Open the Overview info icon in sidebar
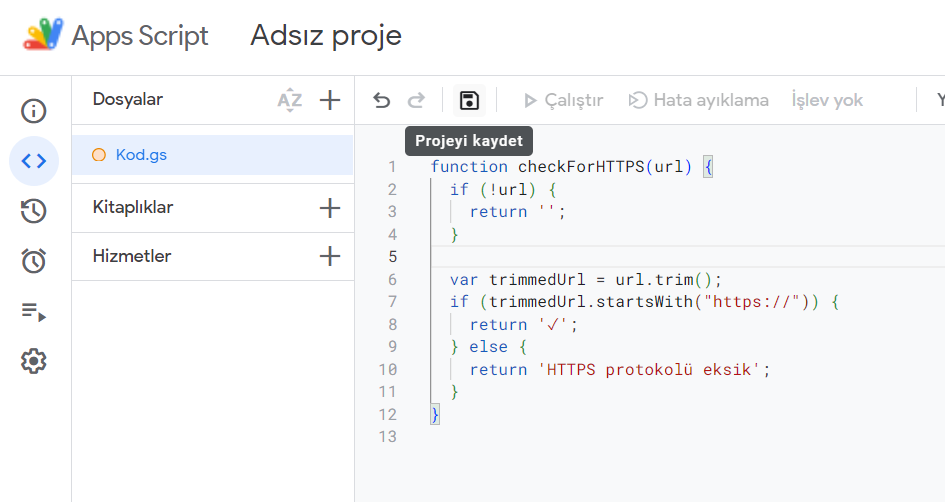 34,111
